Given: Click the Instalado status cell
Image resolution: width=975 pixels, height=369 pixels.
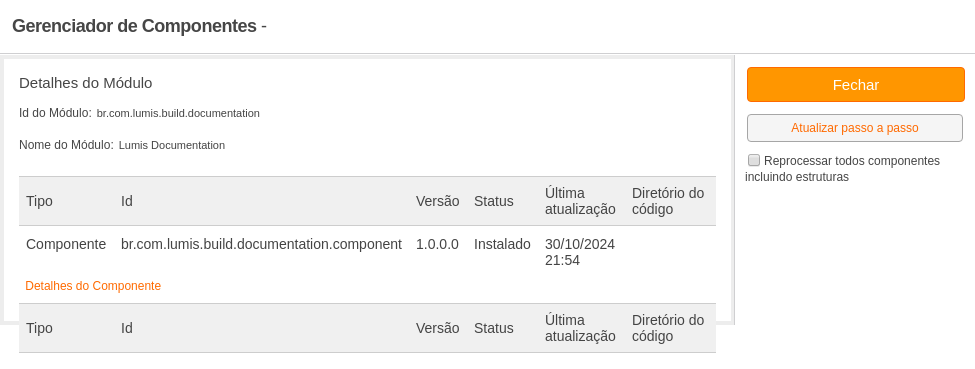Looking at the screenshot, I should pyautogui.click(x=502, y=245).
